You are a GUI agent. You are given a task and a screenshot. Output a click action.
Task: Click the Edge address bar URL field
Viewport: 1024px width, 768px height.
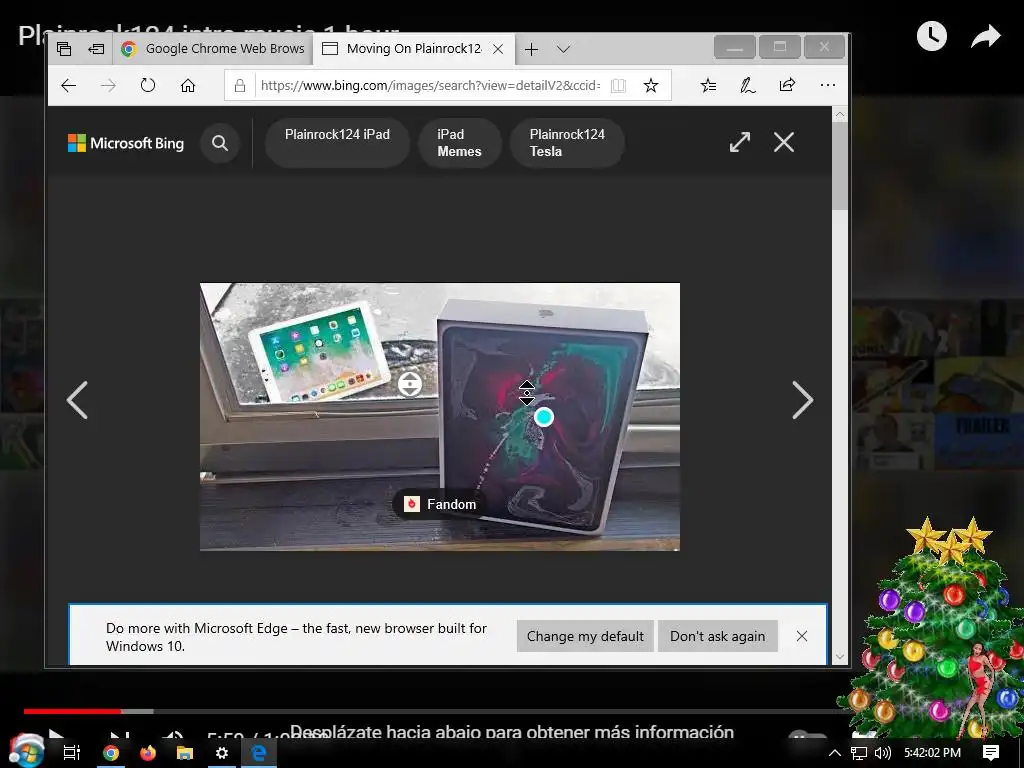(430, 86)
